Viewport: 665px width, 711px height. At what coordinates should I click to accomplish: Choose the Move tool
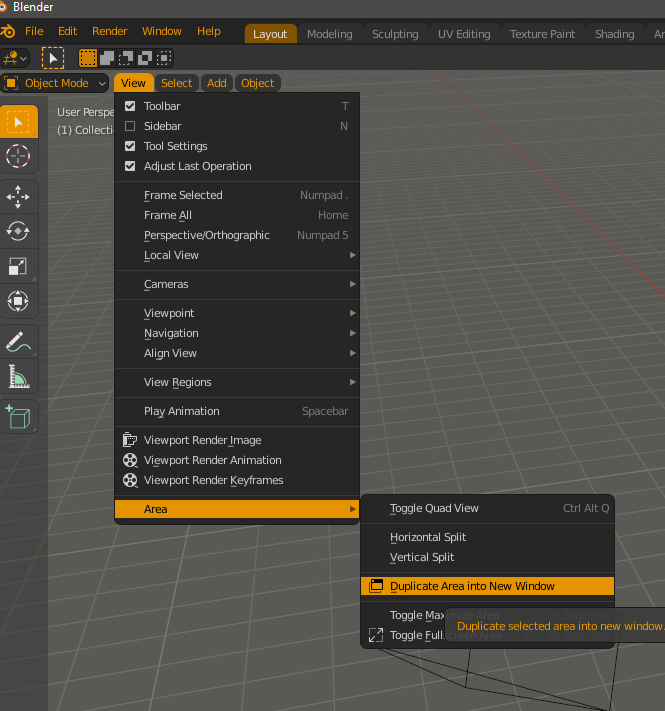tap(19, 197)
